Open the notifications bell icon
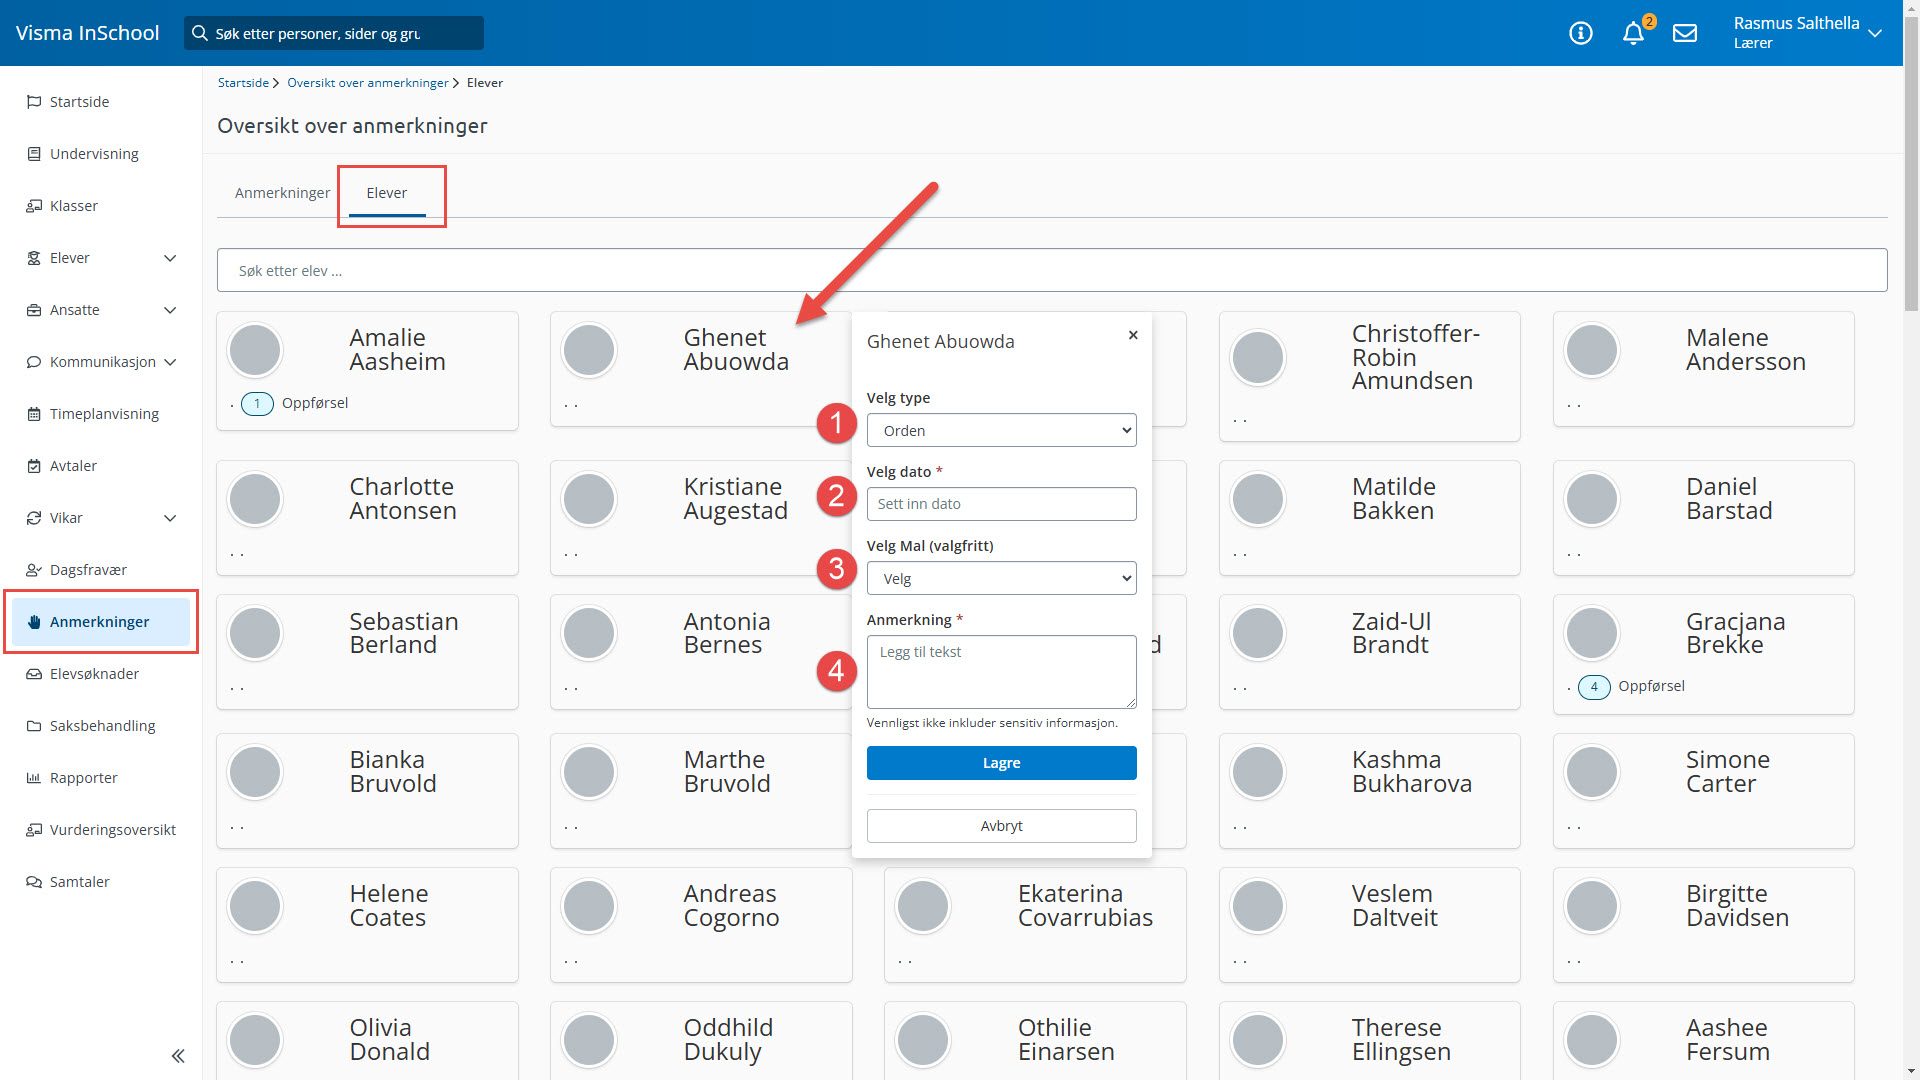This screenshot has width=1920, height=1080. point(1633,33)
